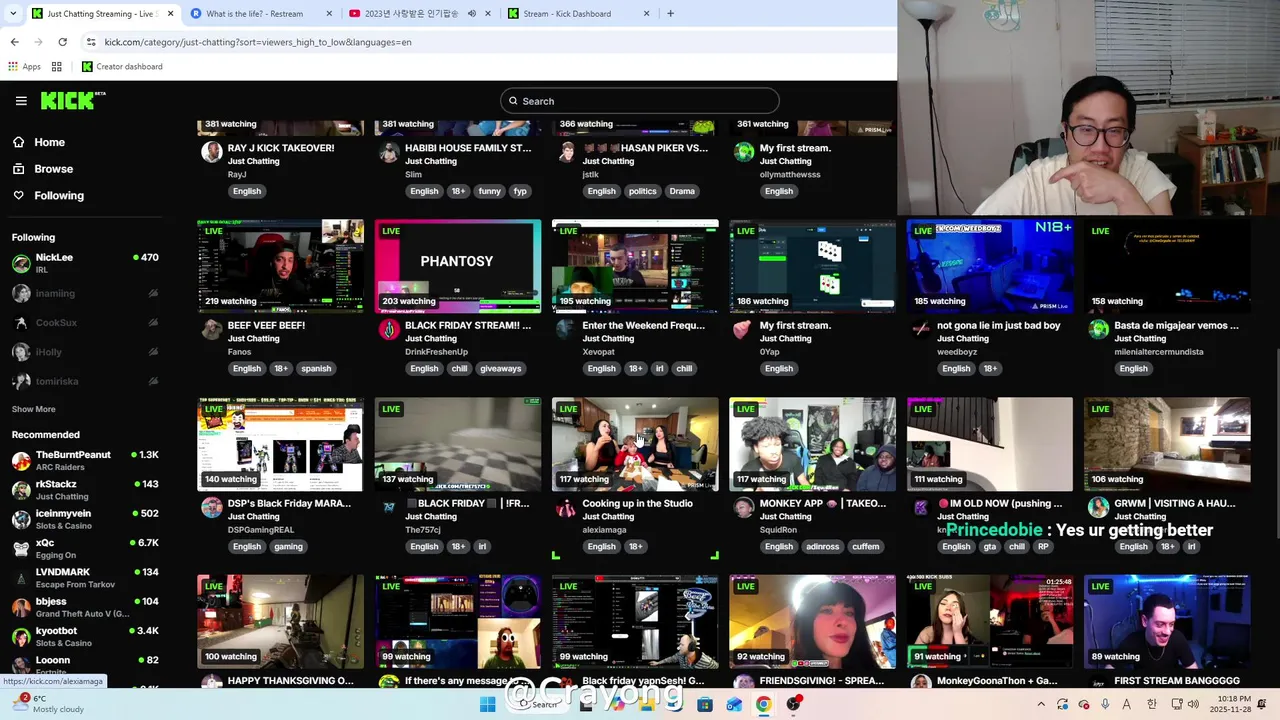
Task: Click DSPGamingREAL channel avatar
Action: (x=211, y=508)
